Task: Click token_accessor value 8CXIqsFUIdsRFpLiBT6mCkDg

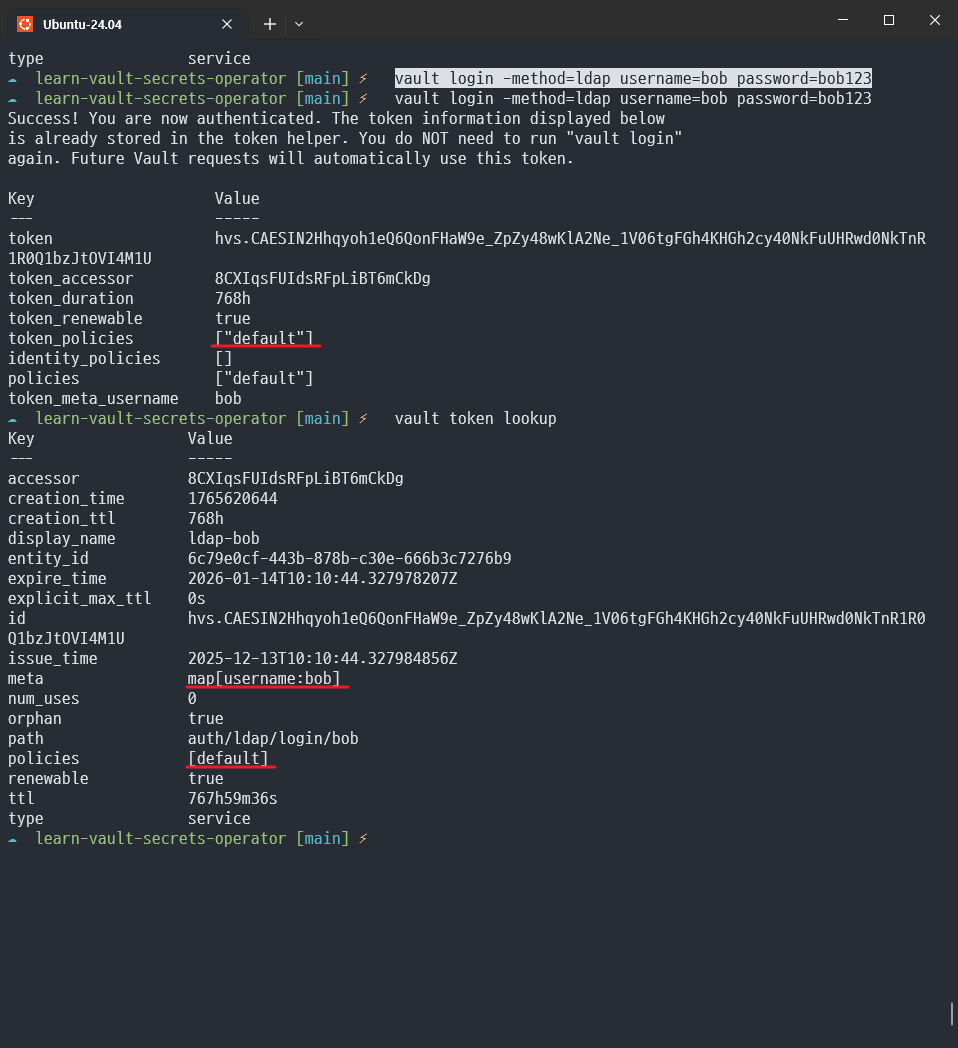Action: click(322, 278)
